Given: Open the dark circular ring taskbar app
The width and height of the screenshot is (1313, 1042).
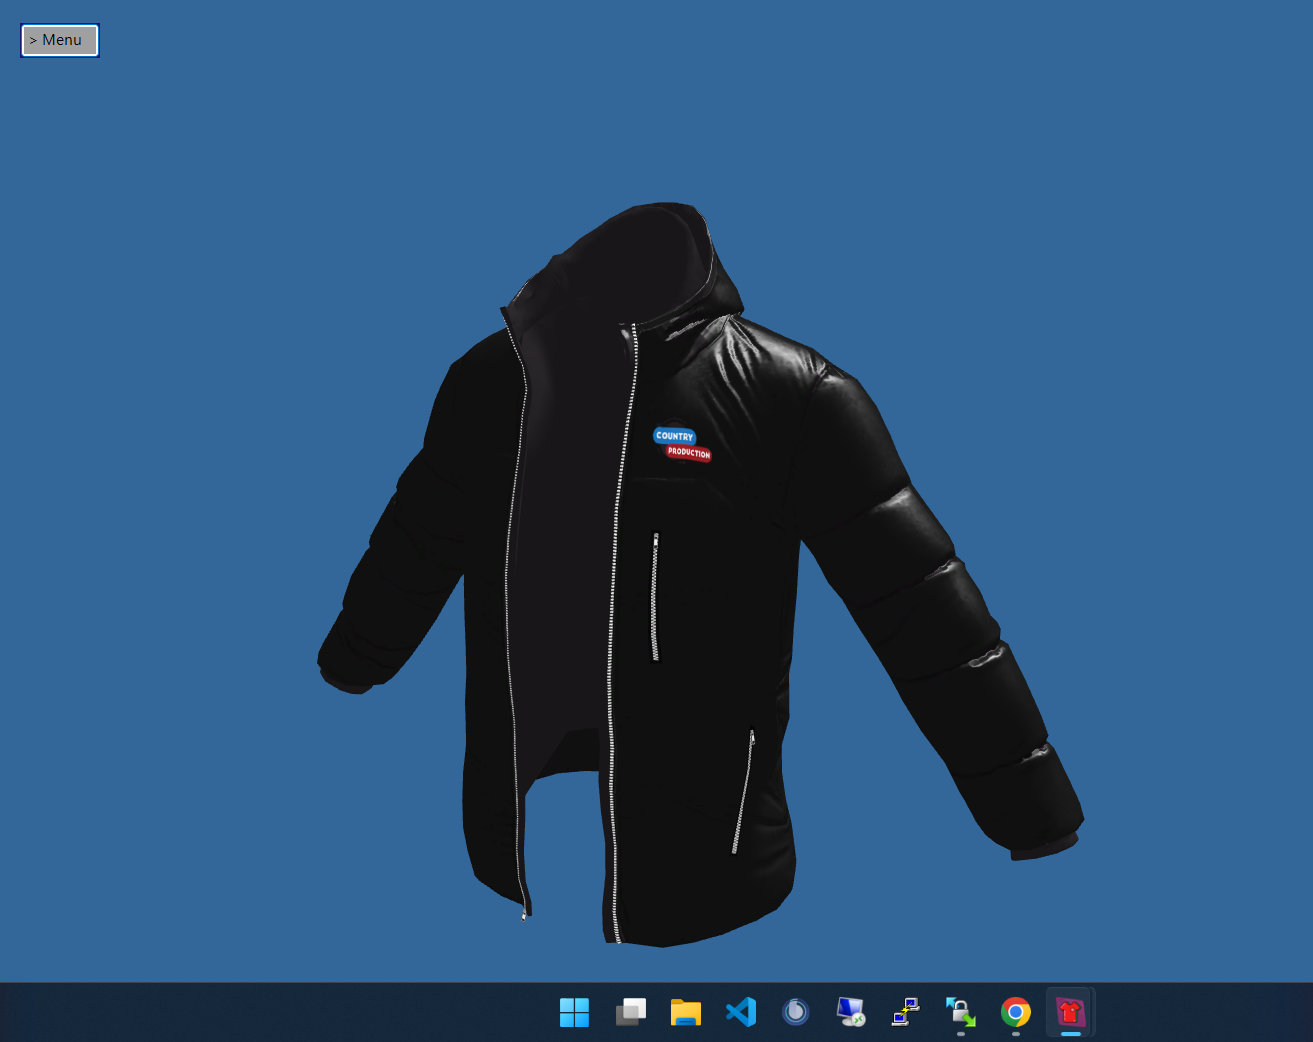Looking at the screenshot, I should [796, 1012].
